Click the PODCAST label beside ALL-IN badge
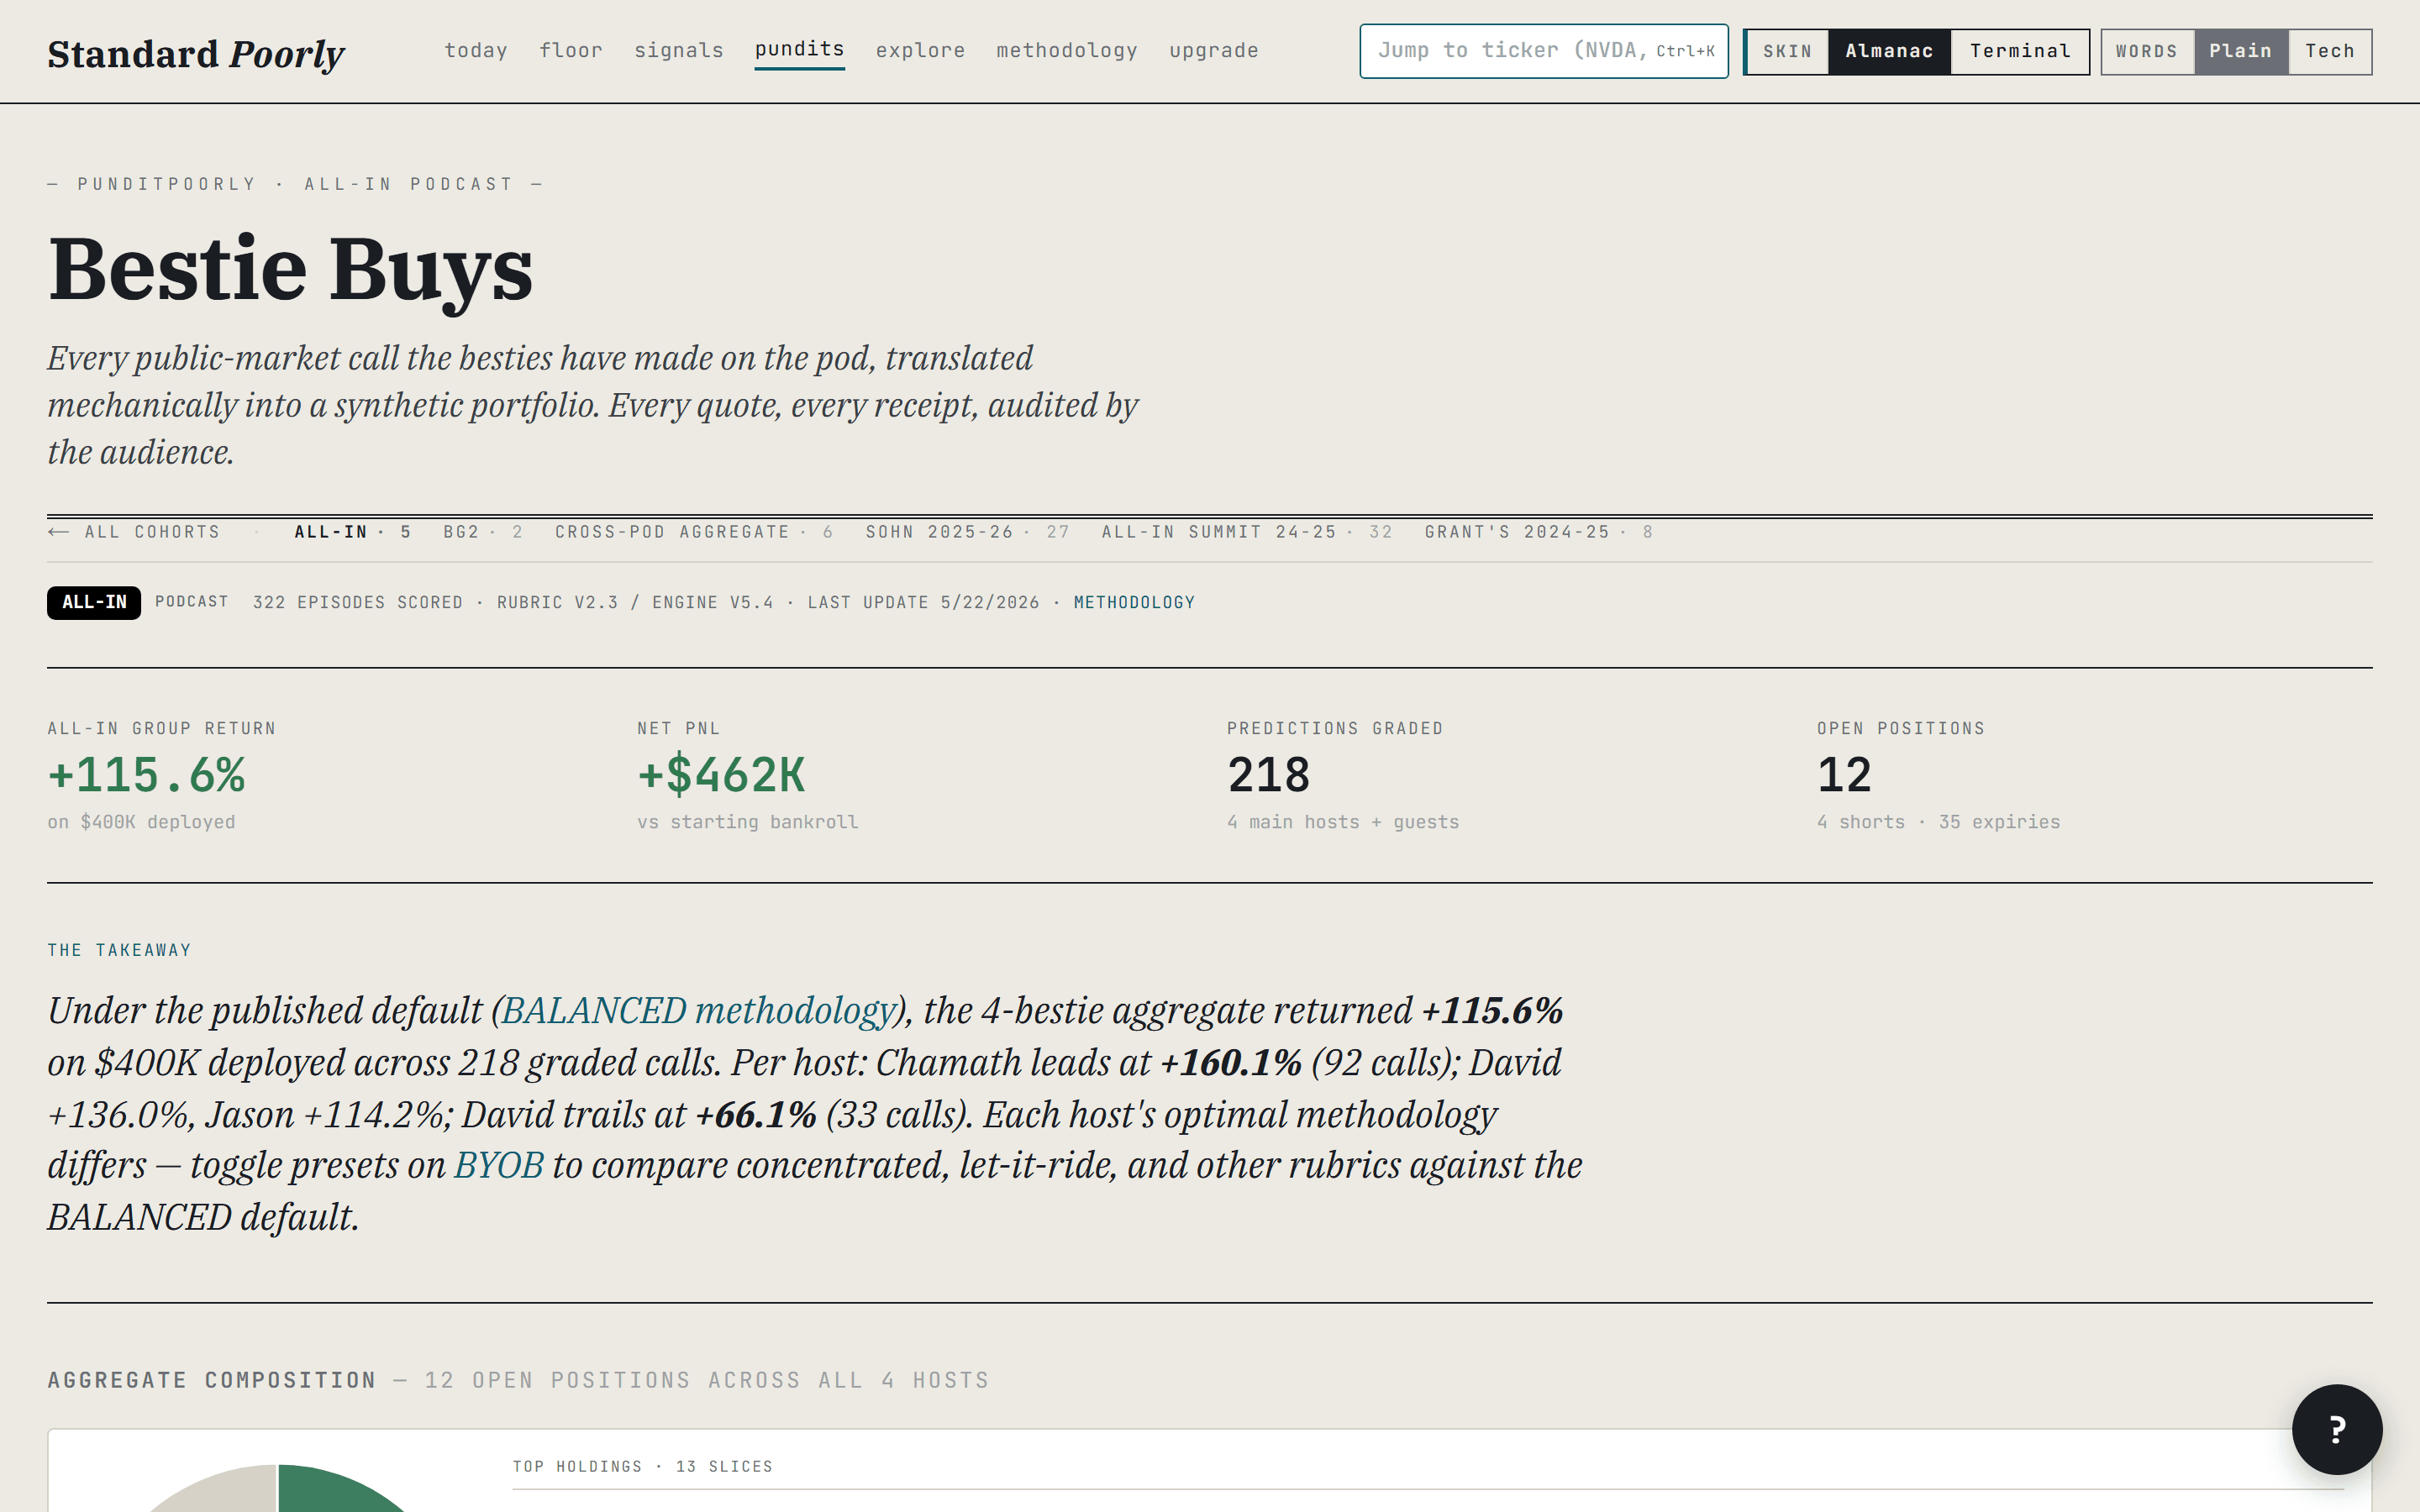 pyautogui.click(x=192, y=601)
